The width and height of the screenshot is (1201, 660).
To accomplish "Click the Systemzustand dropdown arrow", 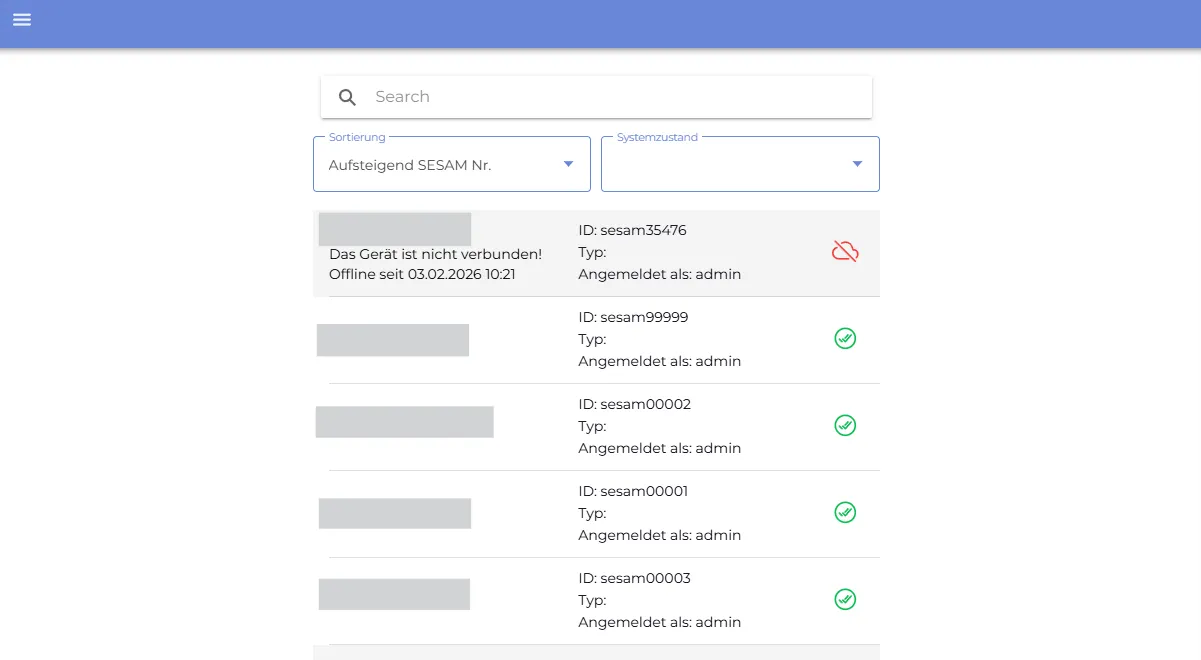I will pos(857,164).
